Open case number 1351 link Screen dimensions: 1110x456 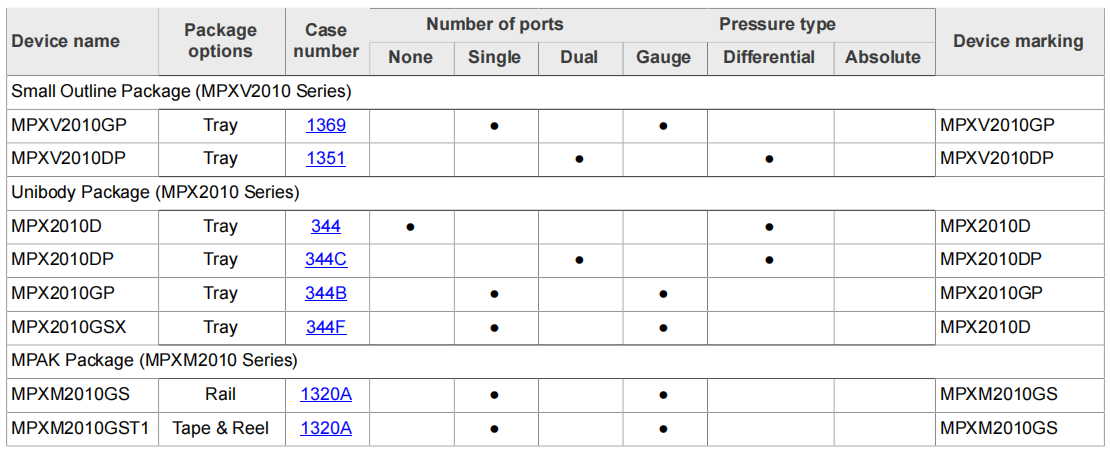tap(326, 158)
